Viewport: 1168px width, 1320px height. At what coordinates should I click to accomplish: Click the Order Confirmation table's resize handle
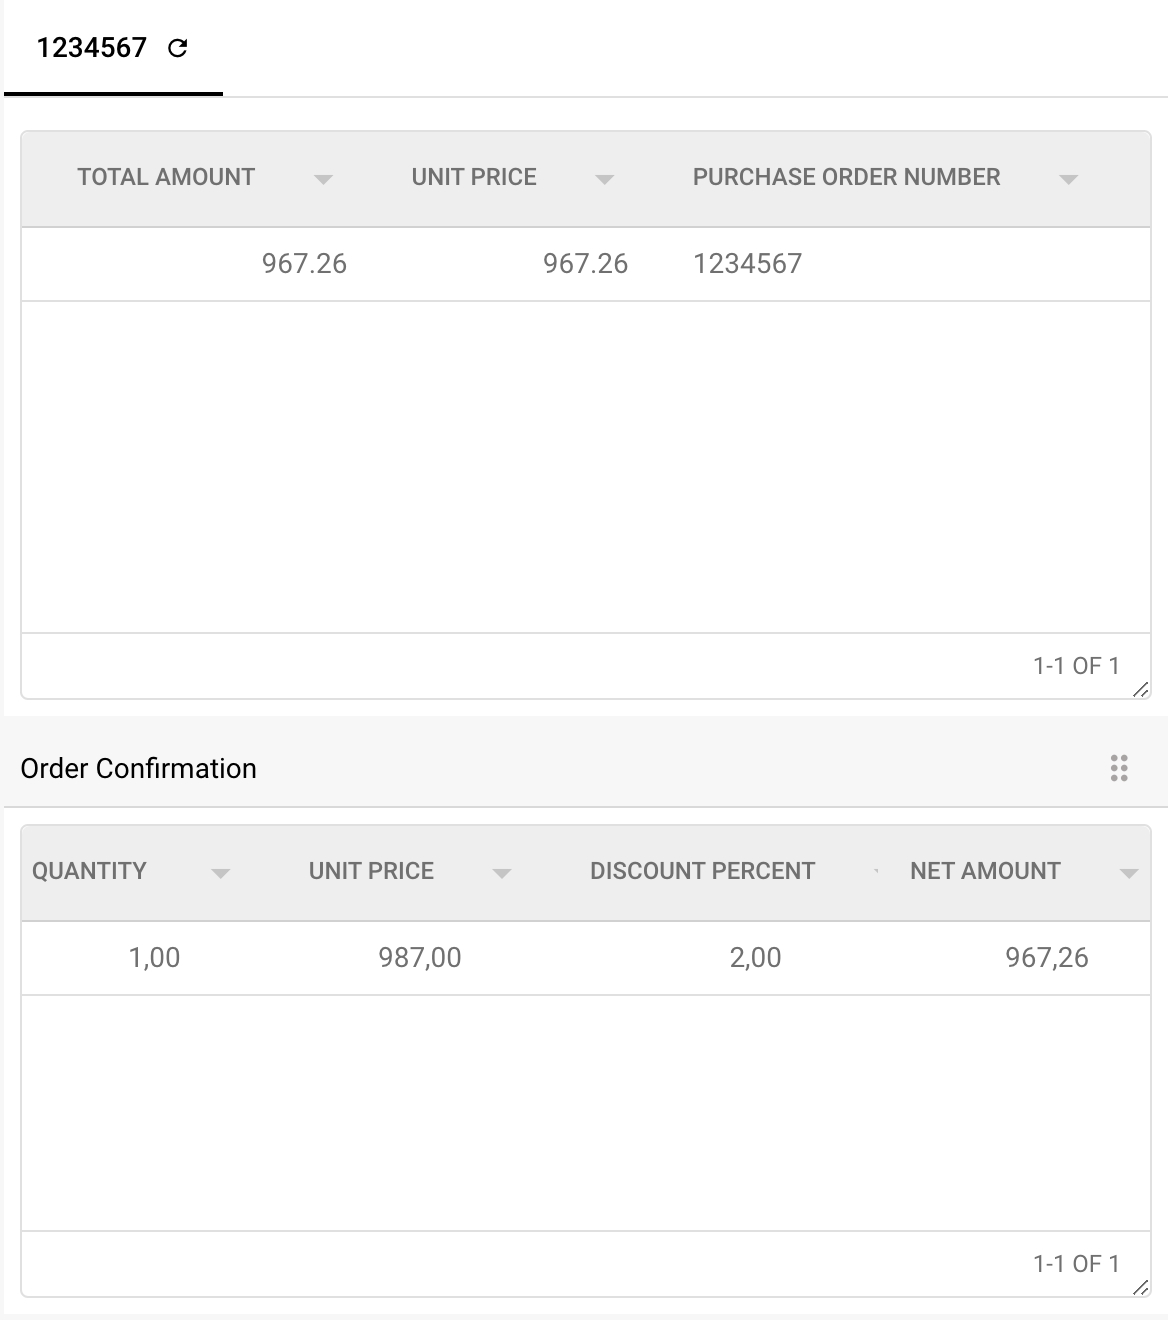coord(1140,1287)
